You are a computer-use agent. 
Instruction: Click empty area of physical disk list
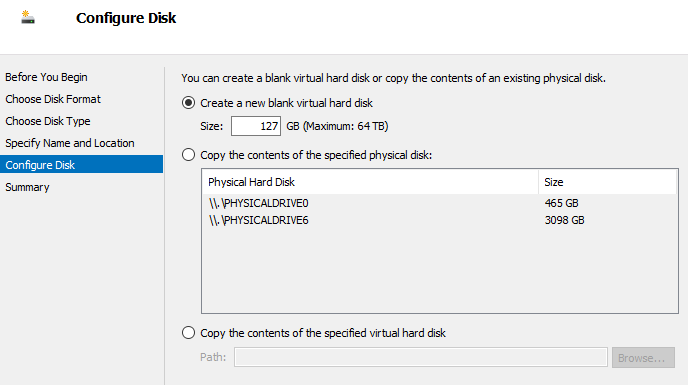click(x=440, y=270)
